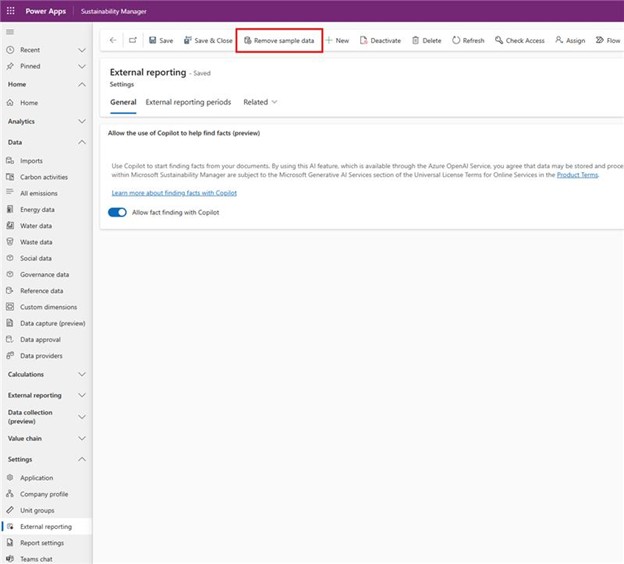Click the Save button in toolbar

tap(161, 40)
